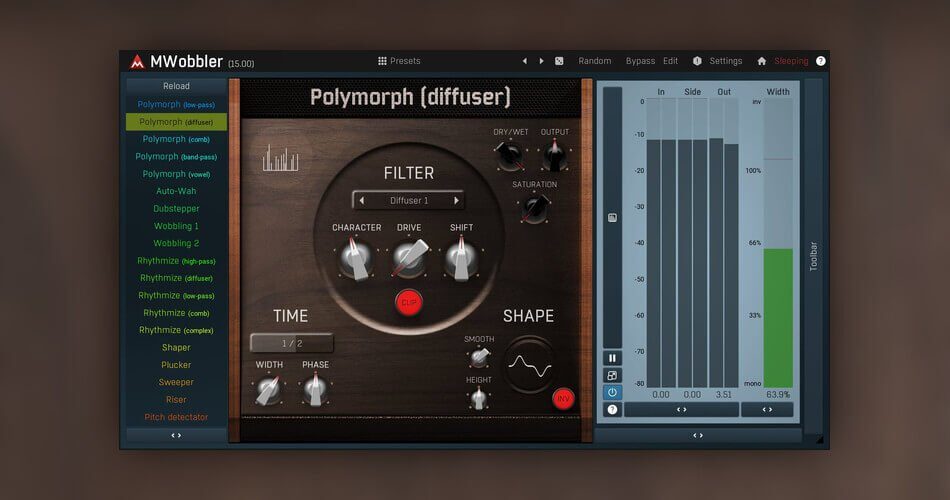950x500 pixels.
Task: Click the home icon in top bar
Action: pos(761,61)
